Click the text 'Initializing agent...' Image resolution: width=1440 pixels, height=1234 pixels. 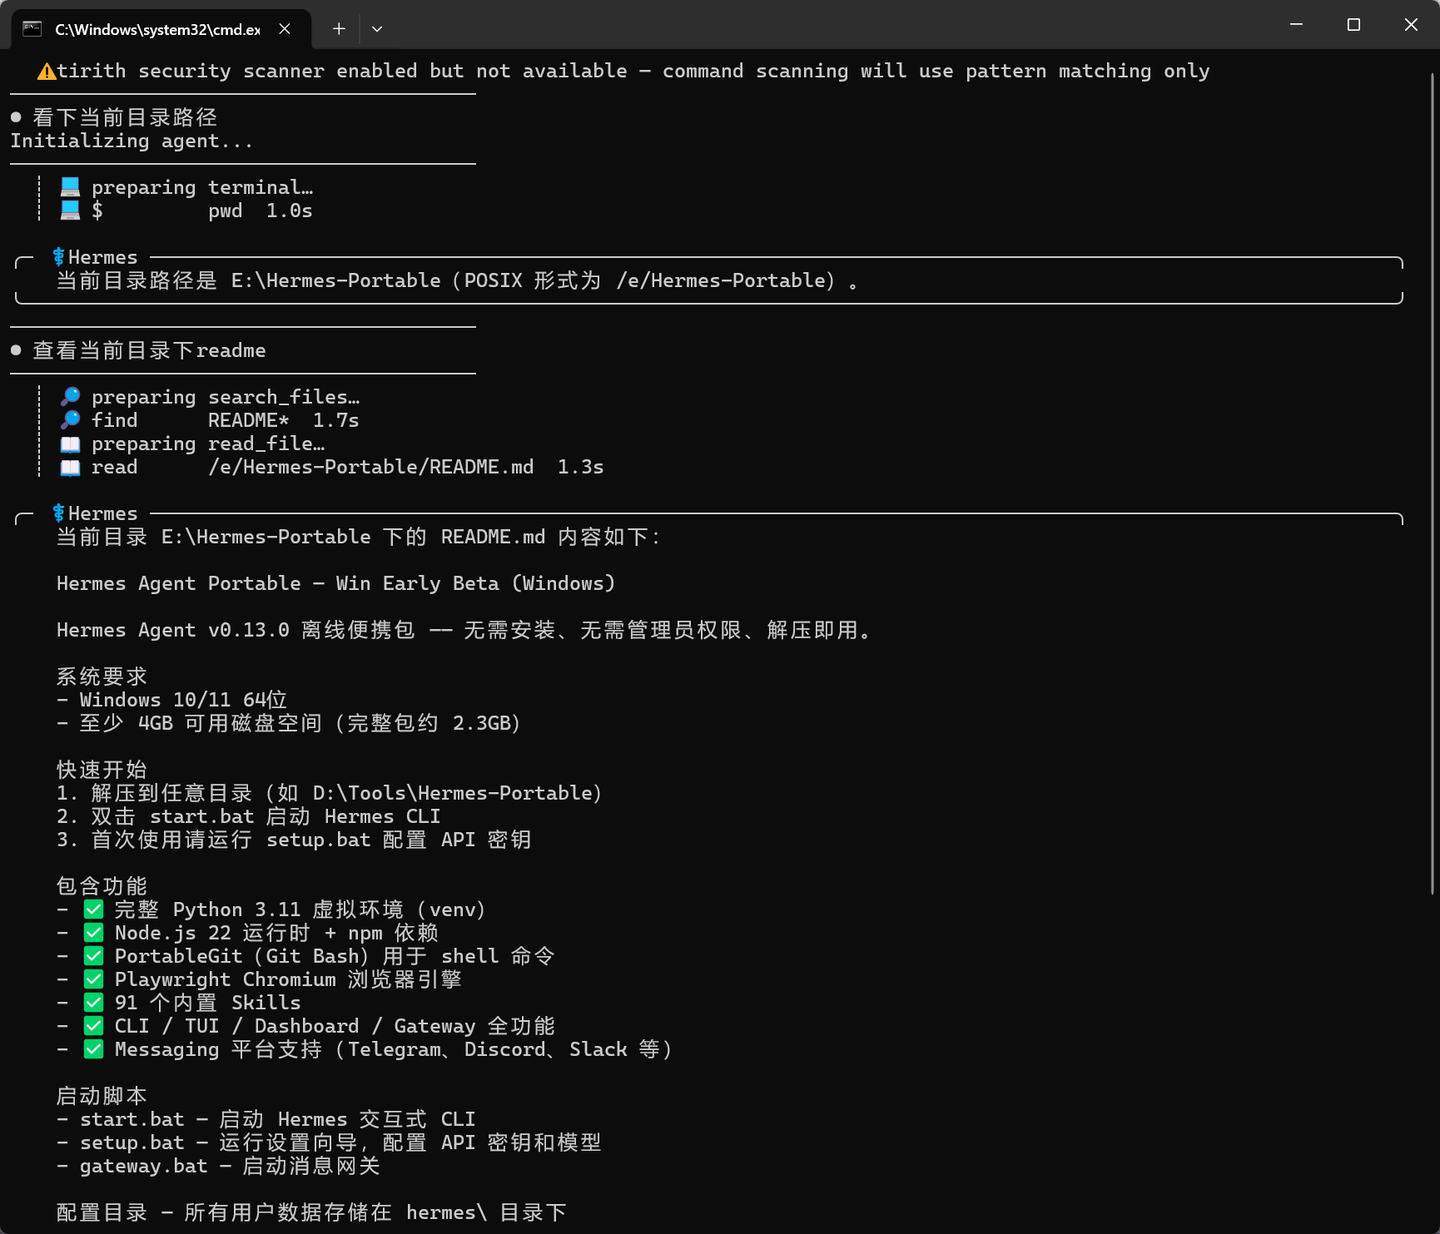(x=132, y=141)
